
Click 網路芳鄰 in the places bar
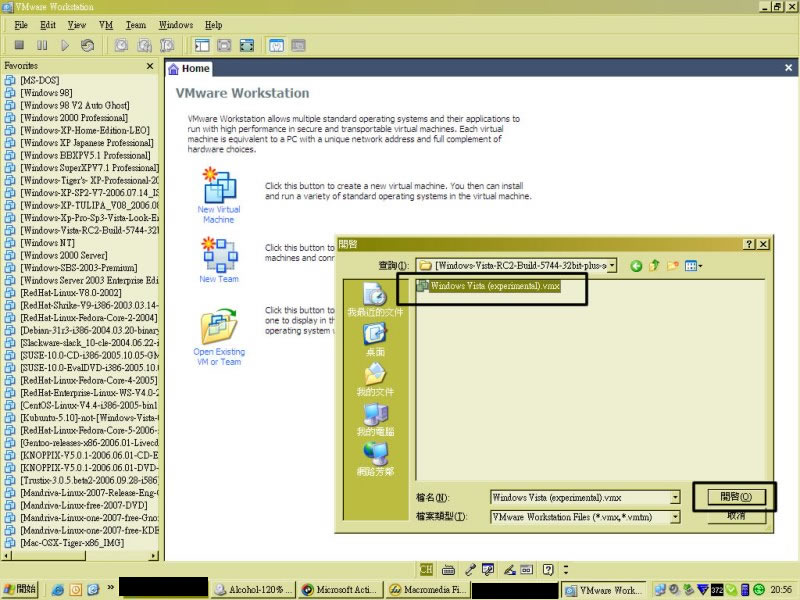(x=375, y=459)
